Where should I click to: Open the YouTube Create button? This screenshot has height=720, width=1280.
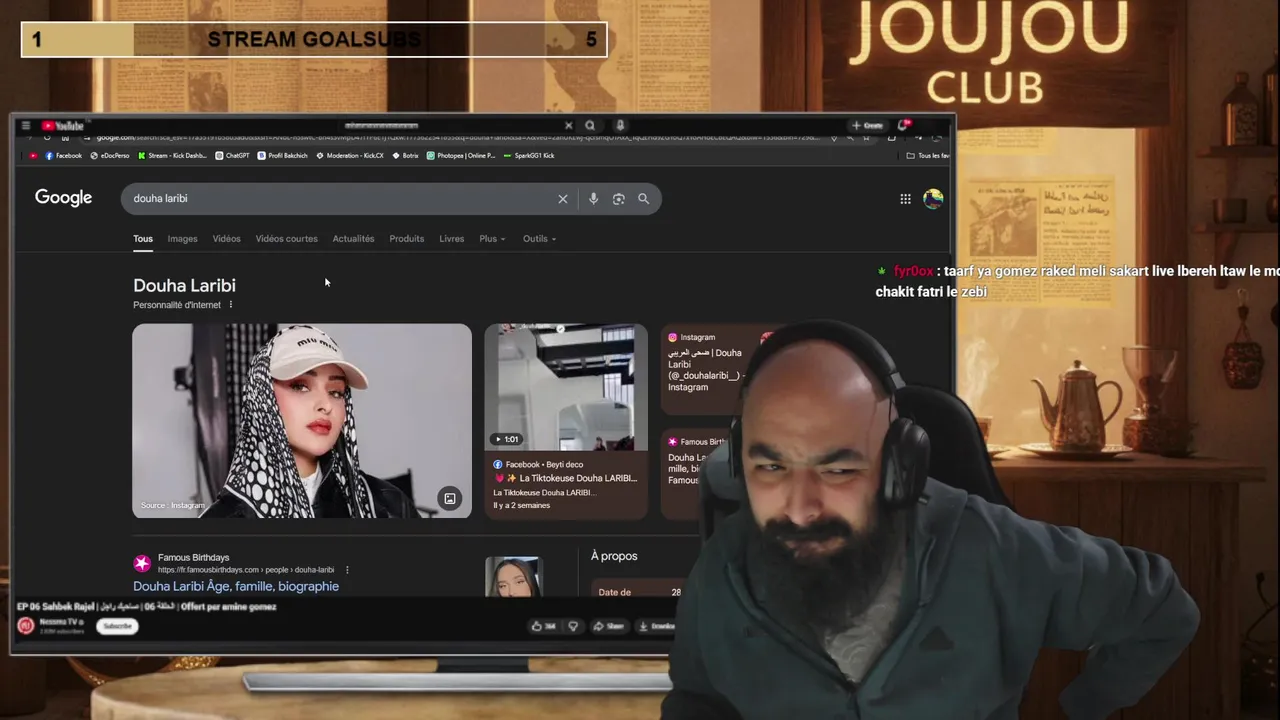point(867,126)
